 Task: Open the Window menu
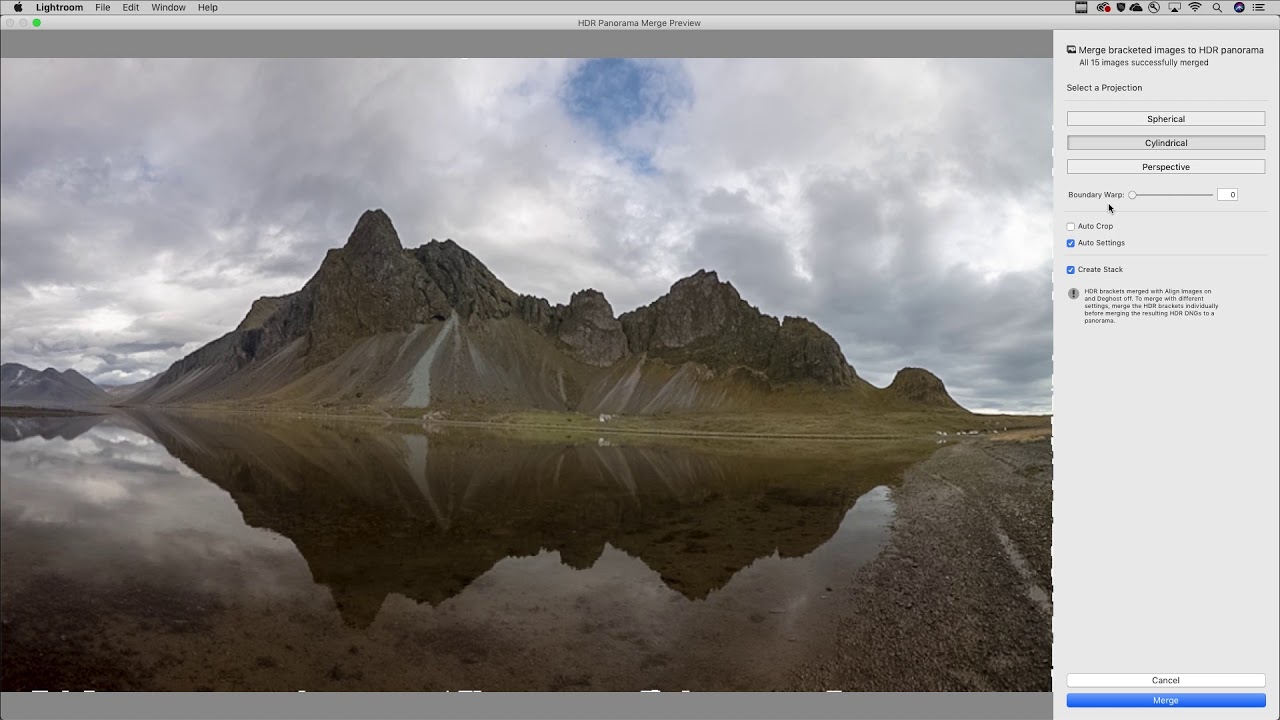(x=168, y=7)
